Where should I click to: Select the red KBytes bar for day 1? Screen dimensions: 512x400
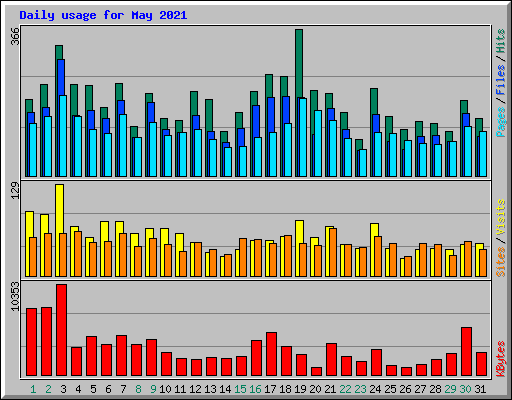[32, 342]
